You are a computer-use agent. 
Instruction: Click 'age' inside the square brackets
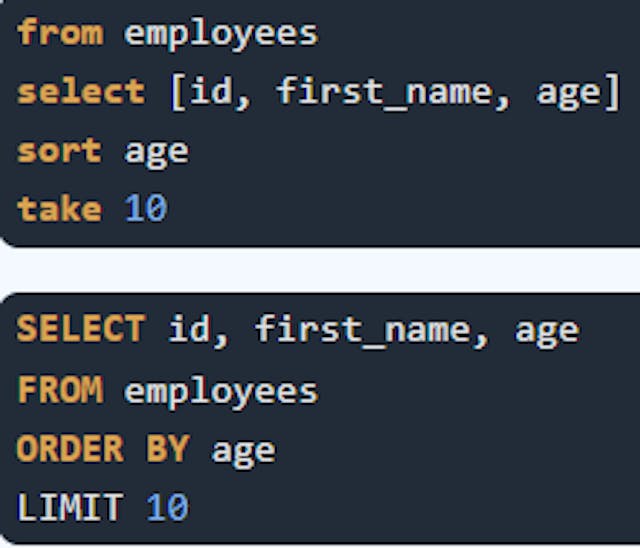coord(569,95)
